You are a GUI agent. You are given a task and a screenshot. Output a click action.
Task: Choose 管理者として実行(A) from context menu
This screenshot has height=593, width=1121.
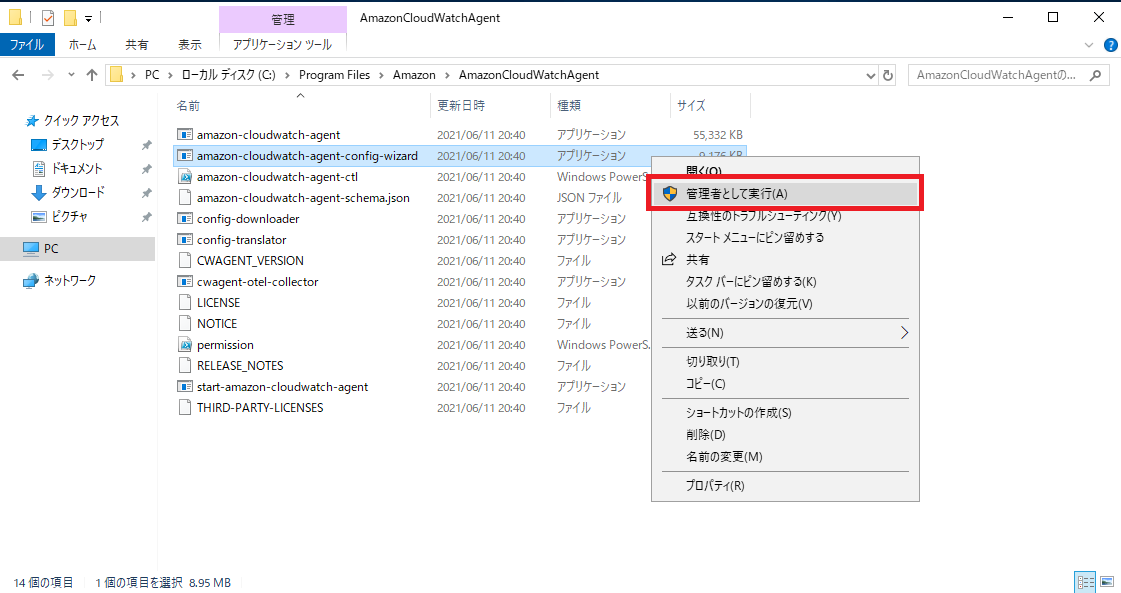pos(785,194)
